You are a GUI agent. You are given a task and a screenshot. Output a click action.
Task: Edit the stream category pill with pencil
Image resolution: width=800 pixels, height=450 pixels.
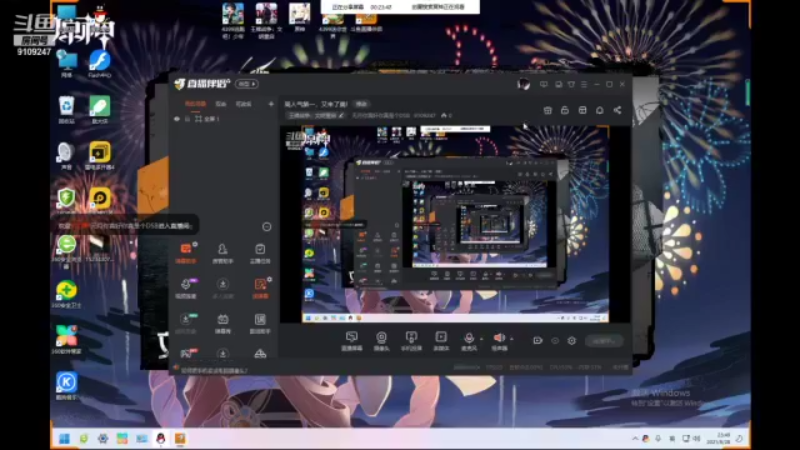(x=316, y=116)
